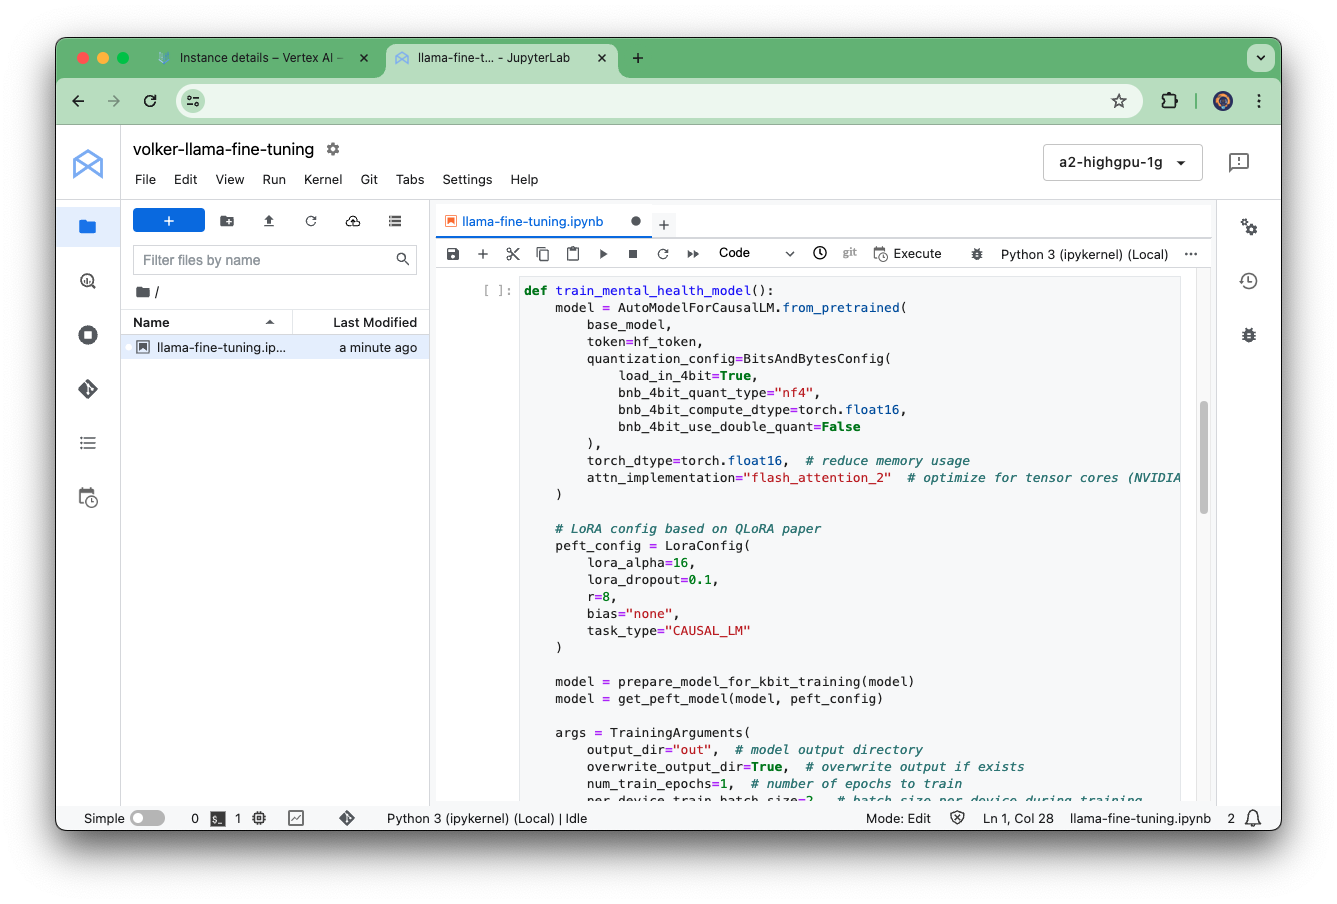This screenshot has height=904, width=1337.
Task: Open the Table of Contents panel
Action: point(88,442)
